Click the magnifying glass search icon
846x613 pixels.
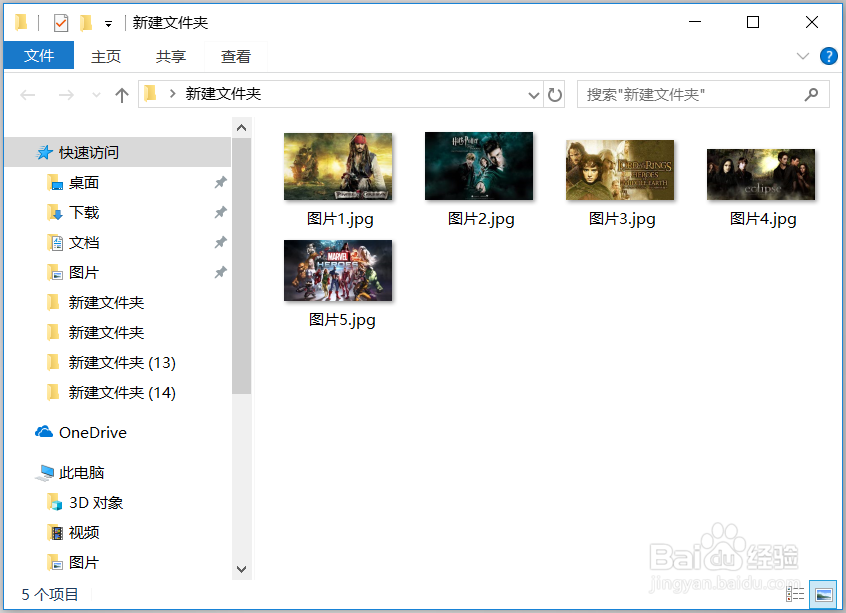click(811, 95)
